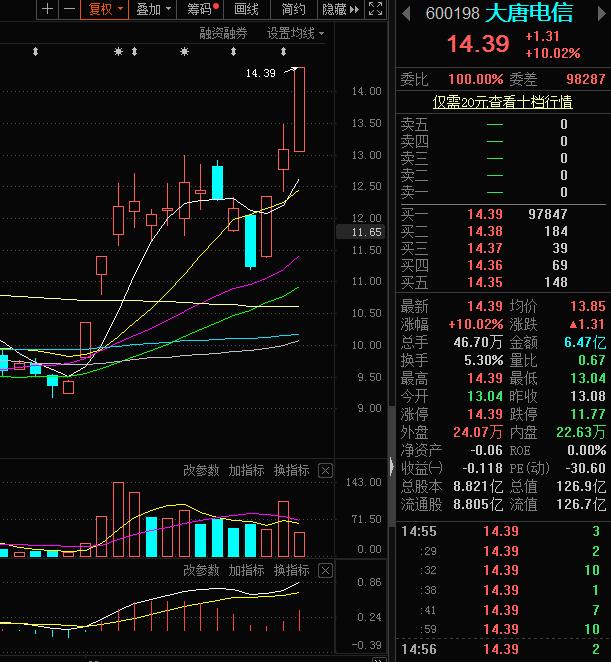Click the 卖一 ask row

click(x=503, y=193)
